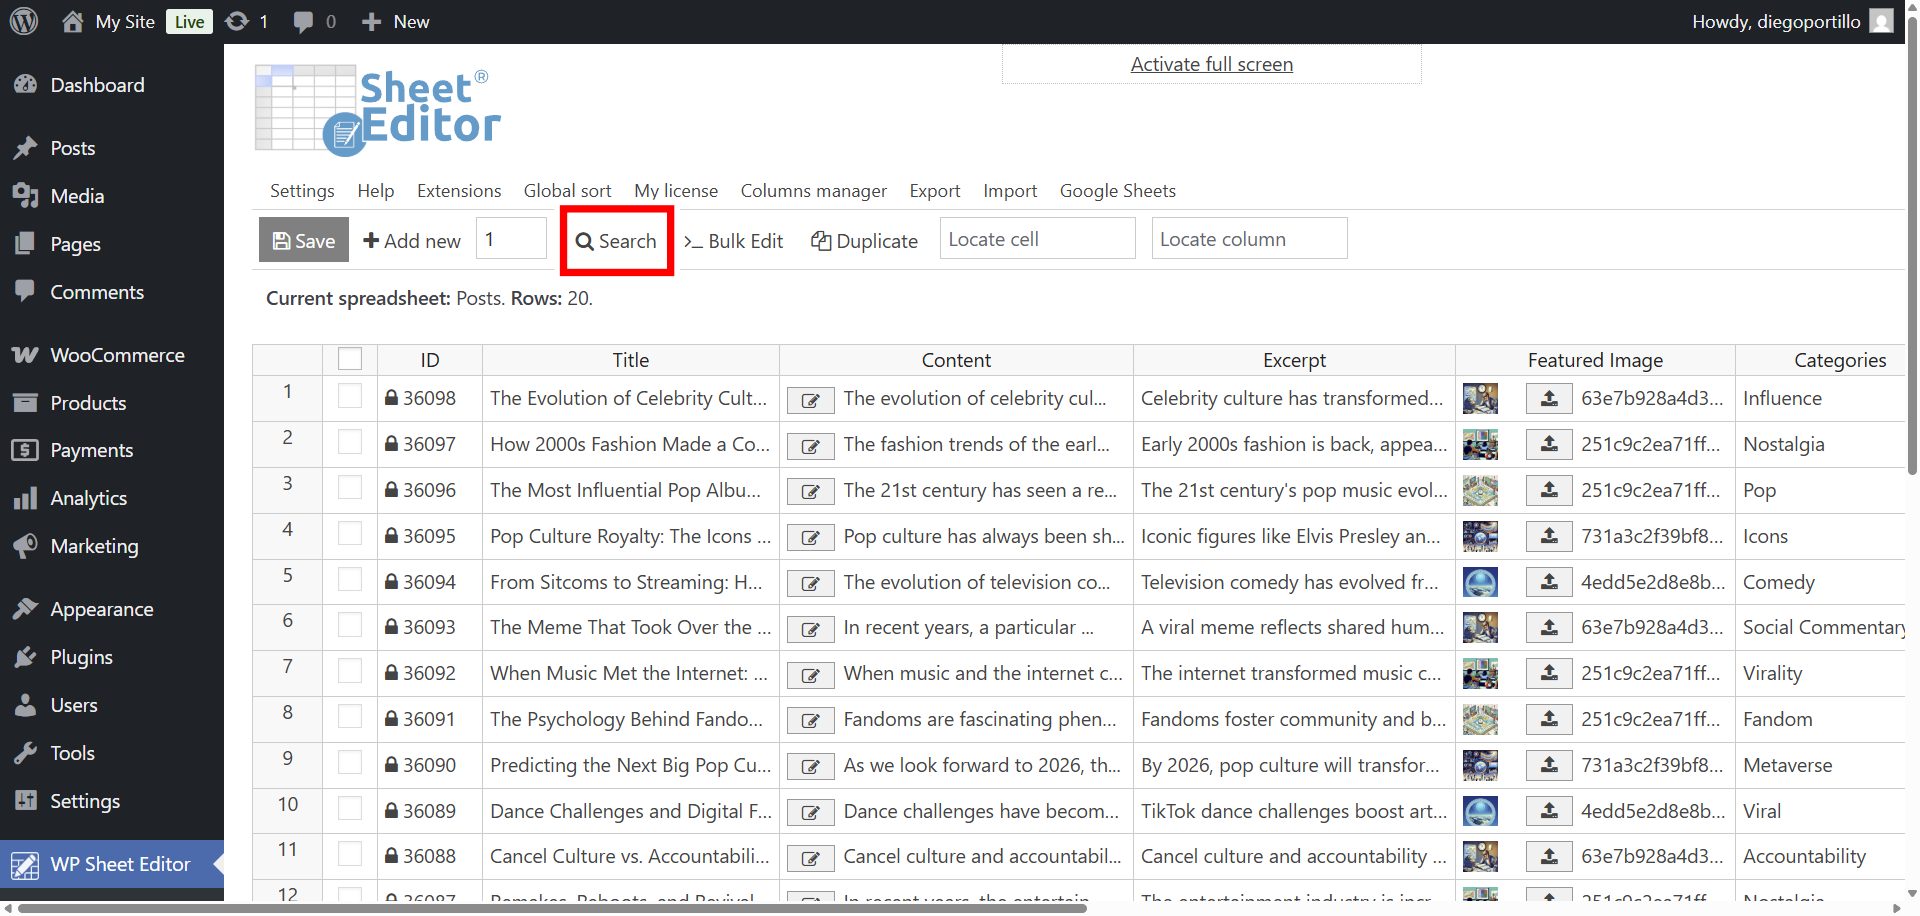Click upload image icon for post 36097
The image size is (1920, 916).
[x=1548, y=445]
